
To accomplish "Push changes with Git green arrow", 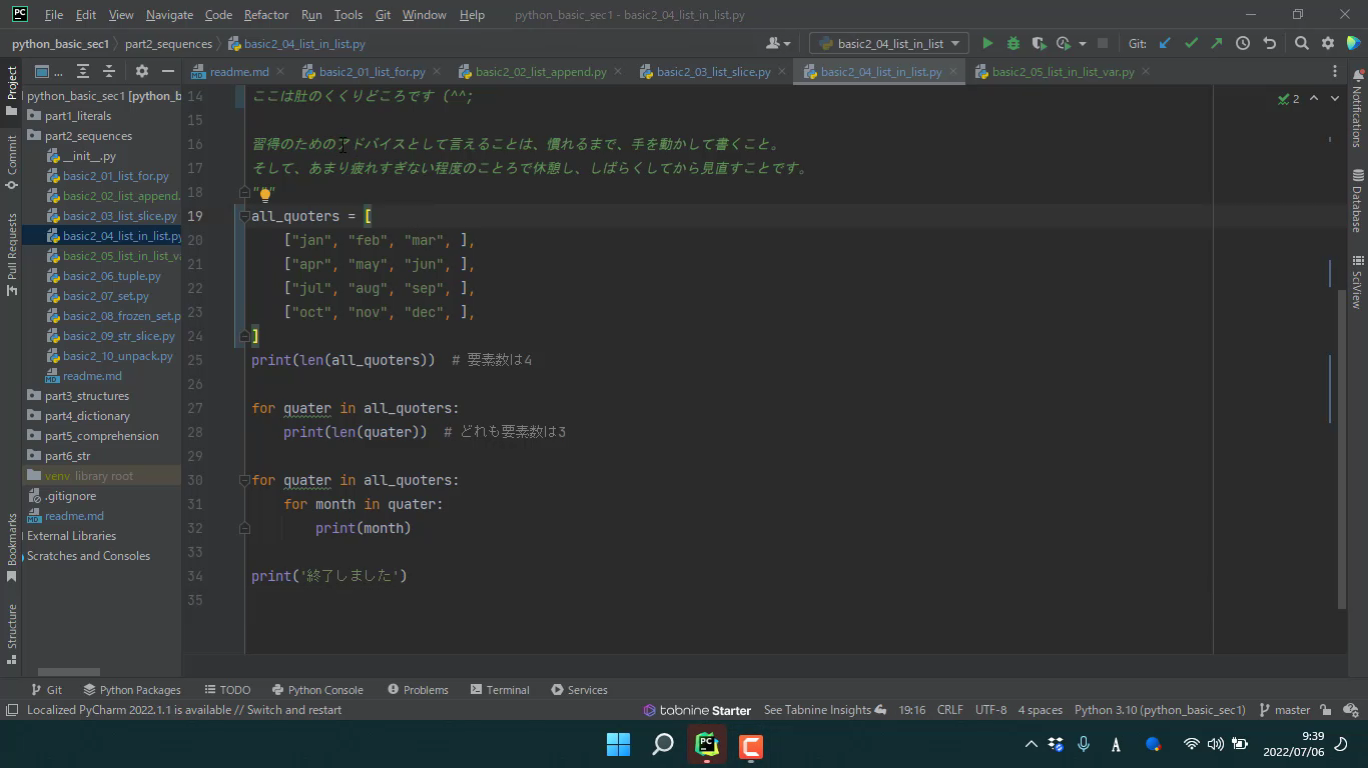I will point(1216,44).
